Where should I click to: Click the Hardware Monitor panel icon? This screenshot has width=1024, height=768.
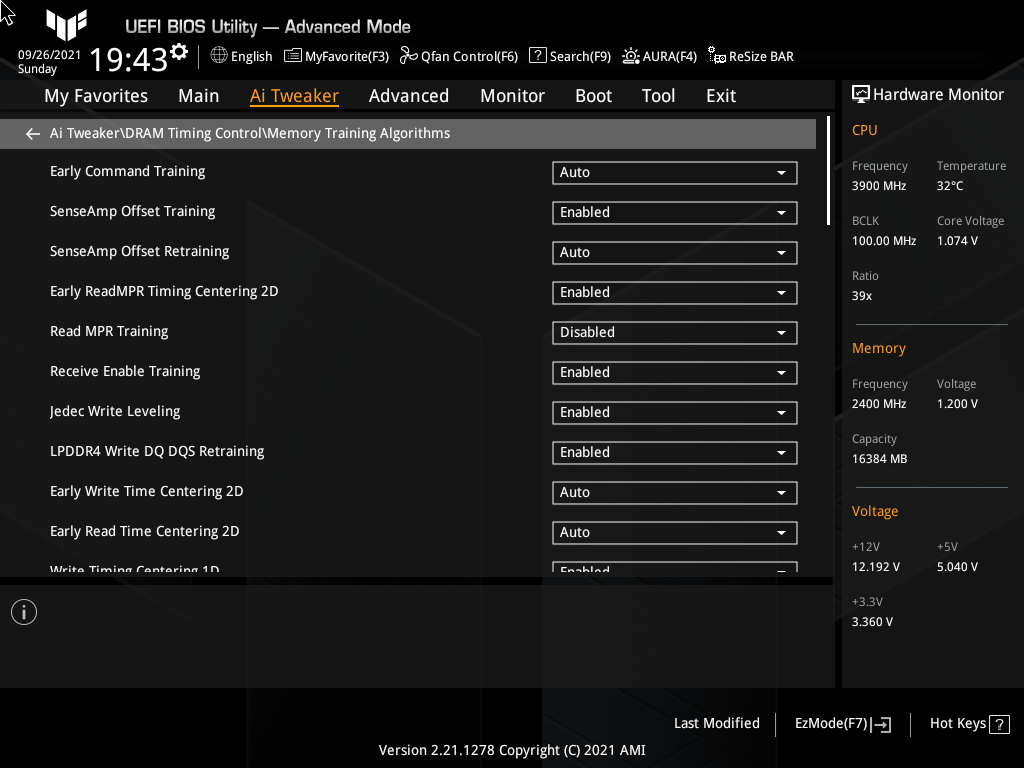[x=861, y=94]
